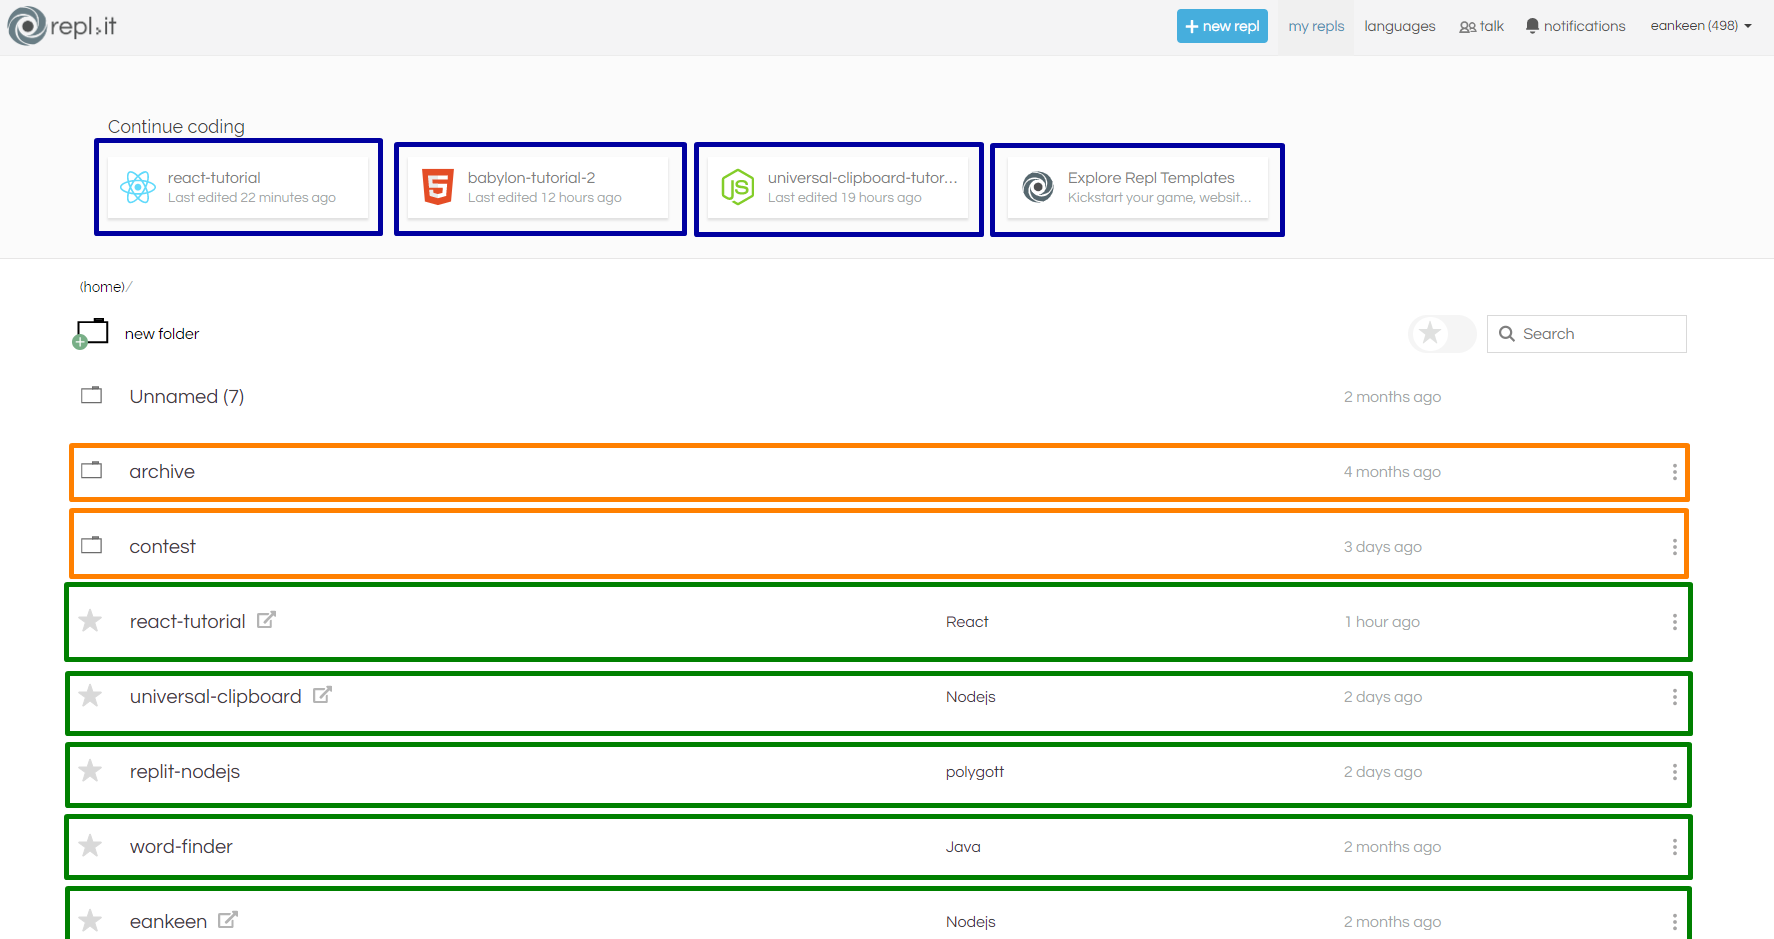Open the Node.js icon of universal-clipboard-tutor card

738,187
